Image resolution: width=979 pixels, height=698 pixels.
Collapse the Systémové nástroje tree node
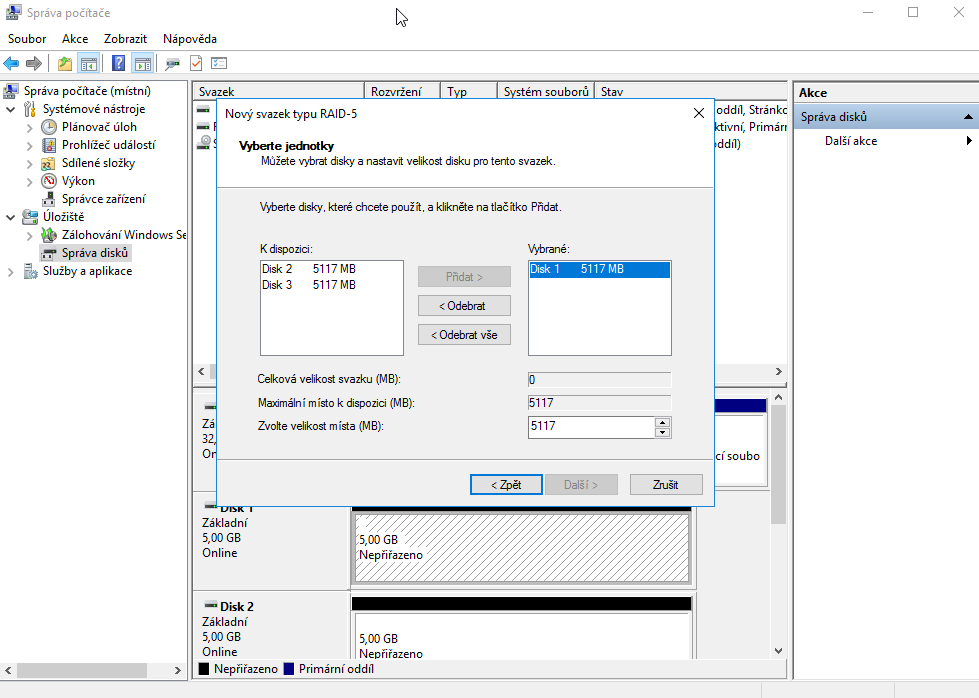pos(11,109)
